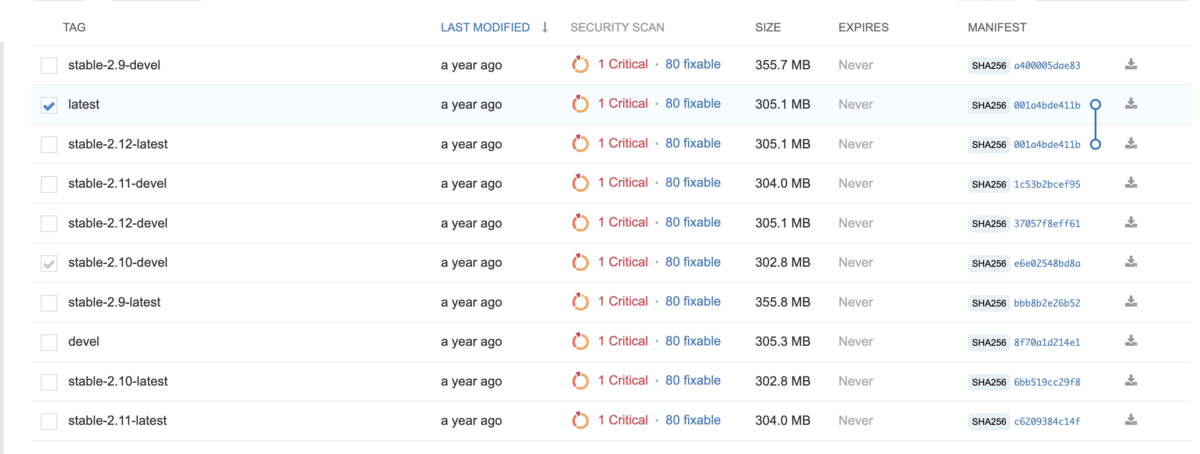
Task: Click 1 Critical for stable-2.10-latest
Action: 623,381
